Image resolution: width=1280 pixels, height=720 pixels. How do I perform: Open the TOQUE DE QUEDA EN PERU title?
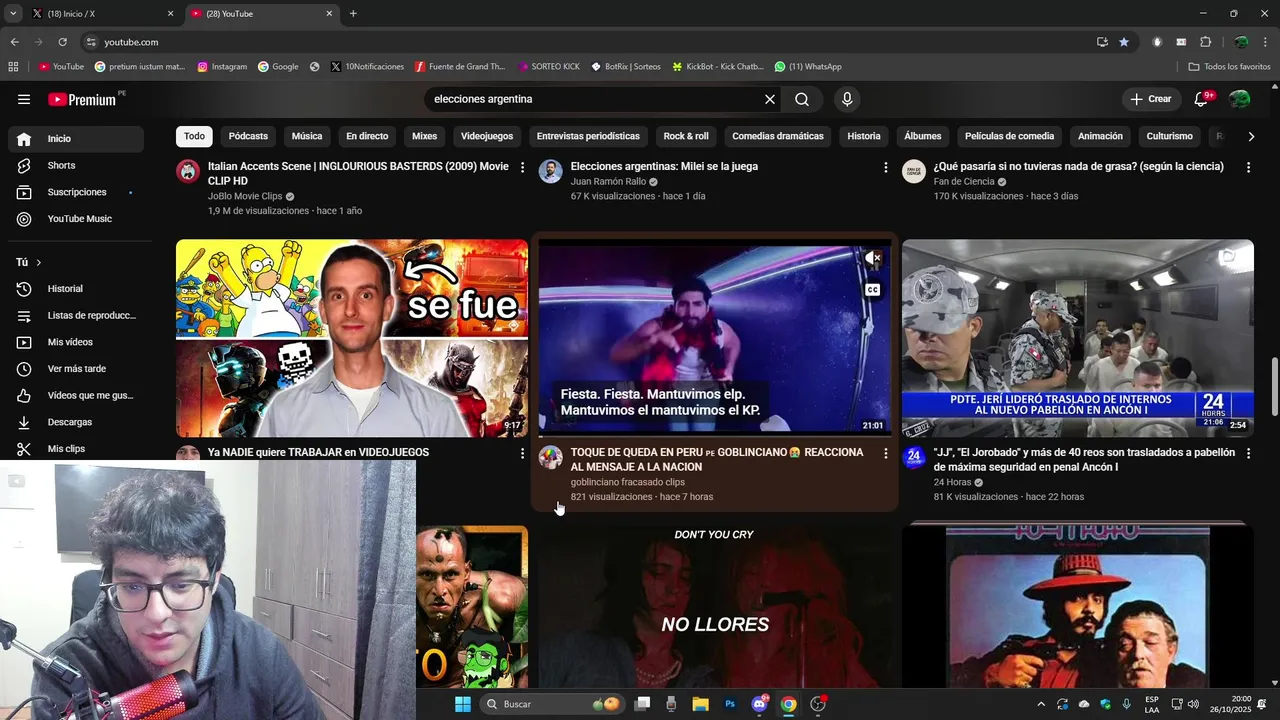[717, 459]
